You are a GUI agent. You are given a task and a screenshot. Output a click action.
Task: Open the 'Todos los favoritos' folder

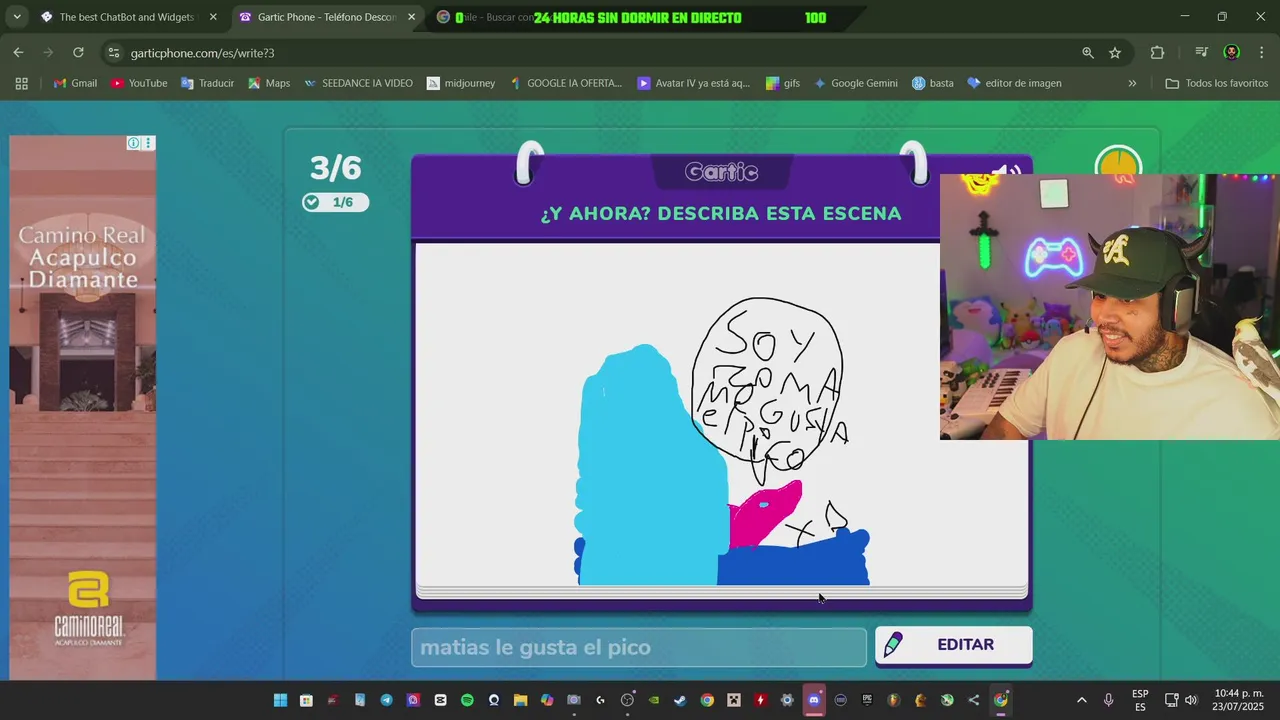point(1217,83)
